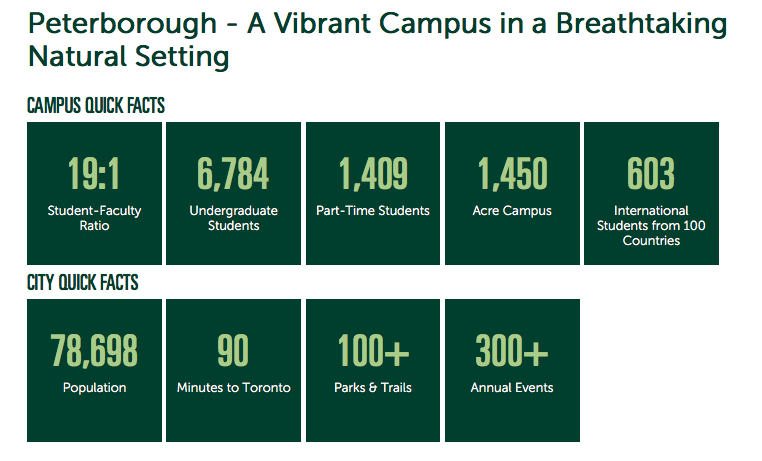This screenshot has height=461, width=762.
Task: Select the Population label
Action: tap(94, 388)
